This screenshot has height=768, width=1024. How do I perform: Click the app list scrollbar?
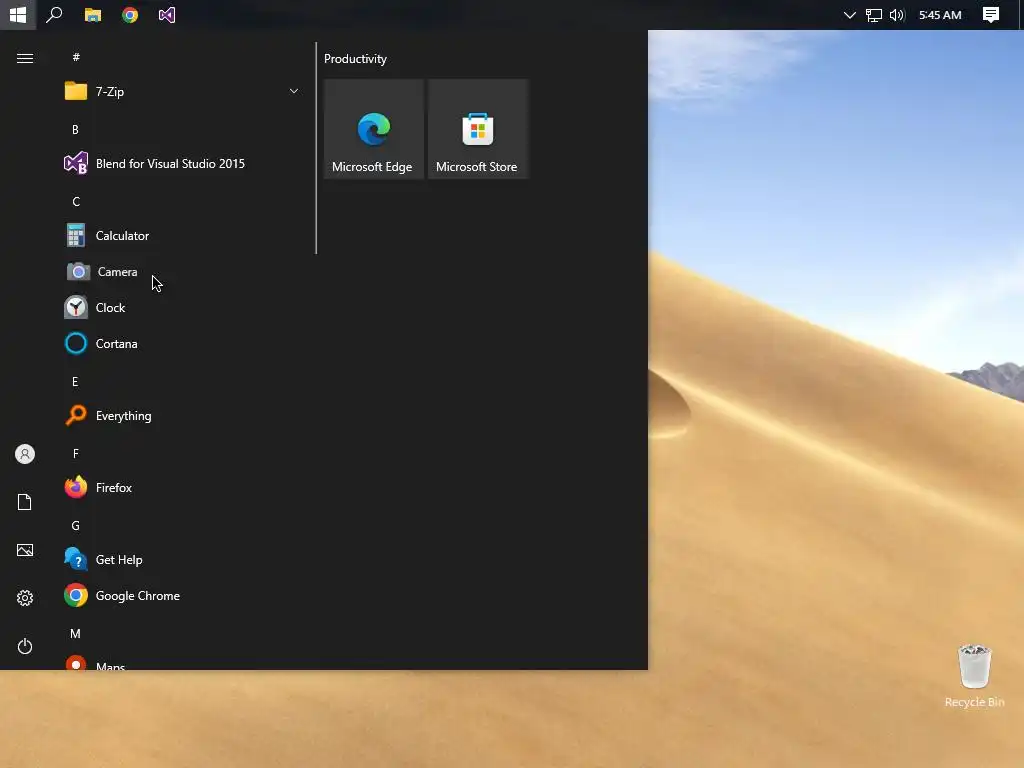(316, 148)
